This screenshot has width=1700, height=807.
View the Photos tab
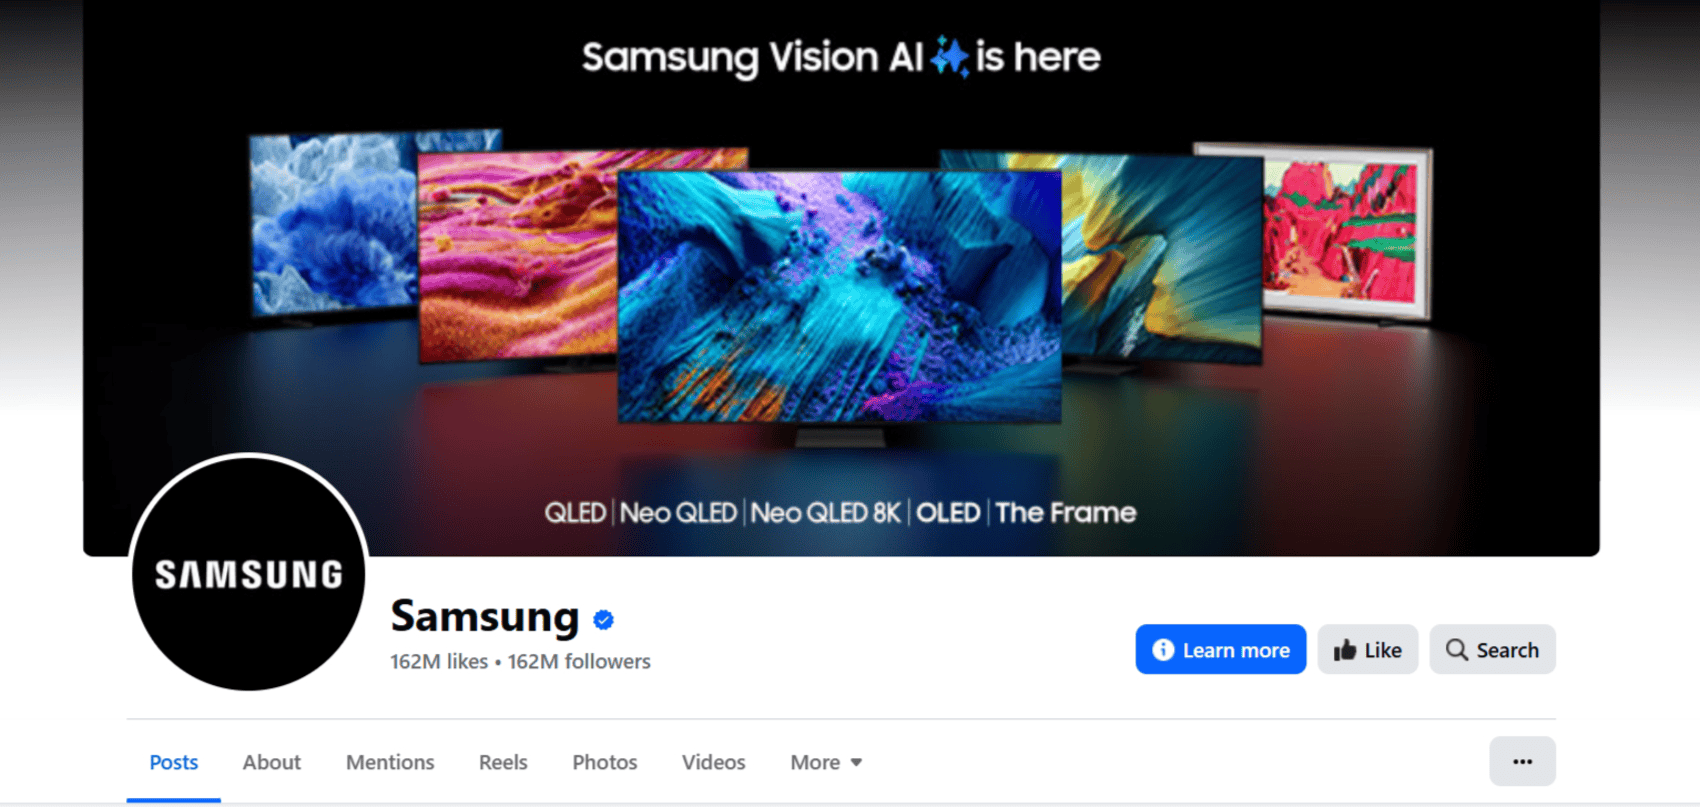tap(604, 762)
